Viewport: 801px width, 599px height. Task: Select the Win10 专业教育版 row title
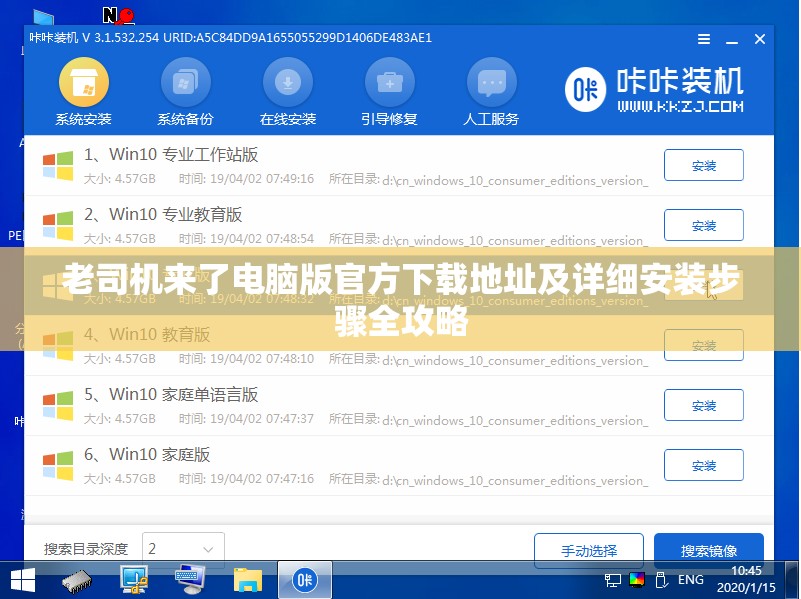(x=163, y=214)
